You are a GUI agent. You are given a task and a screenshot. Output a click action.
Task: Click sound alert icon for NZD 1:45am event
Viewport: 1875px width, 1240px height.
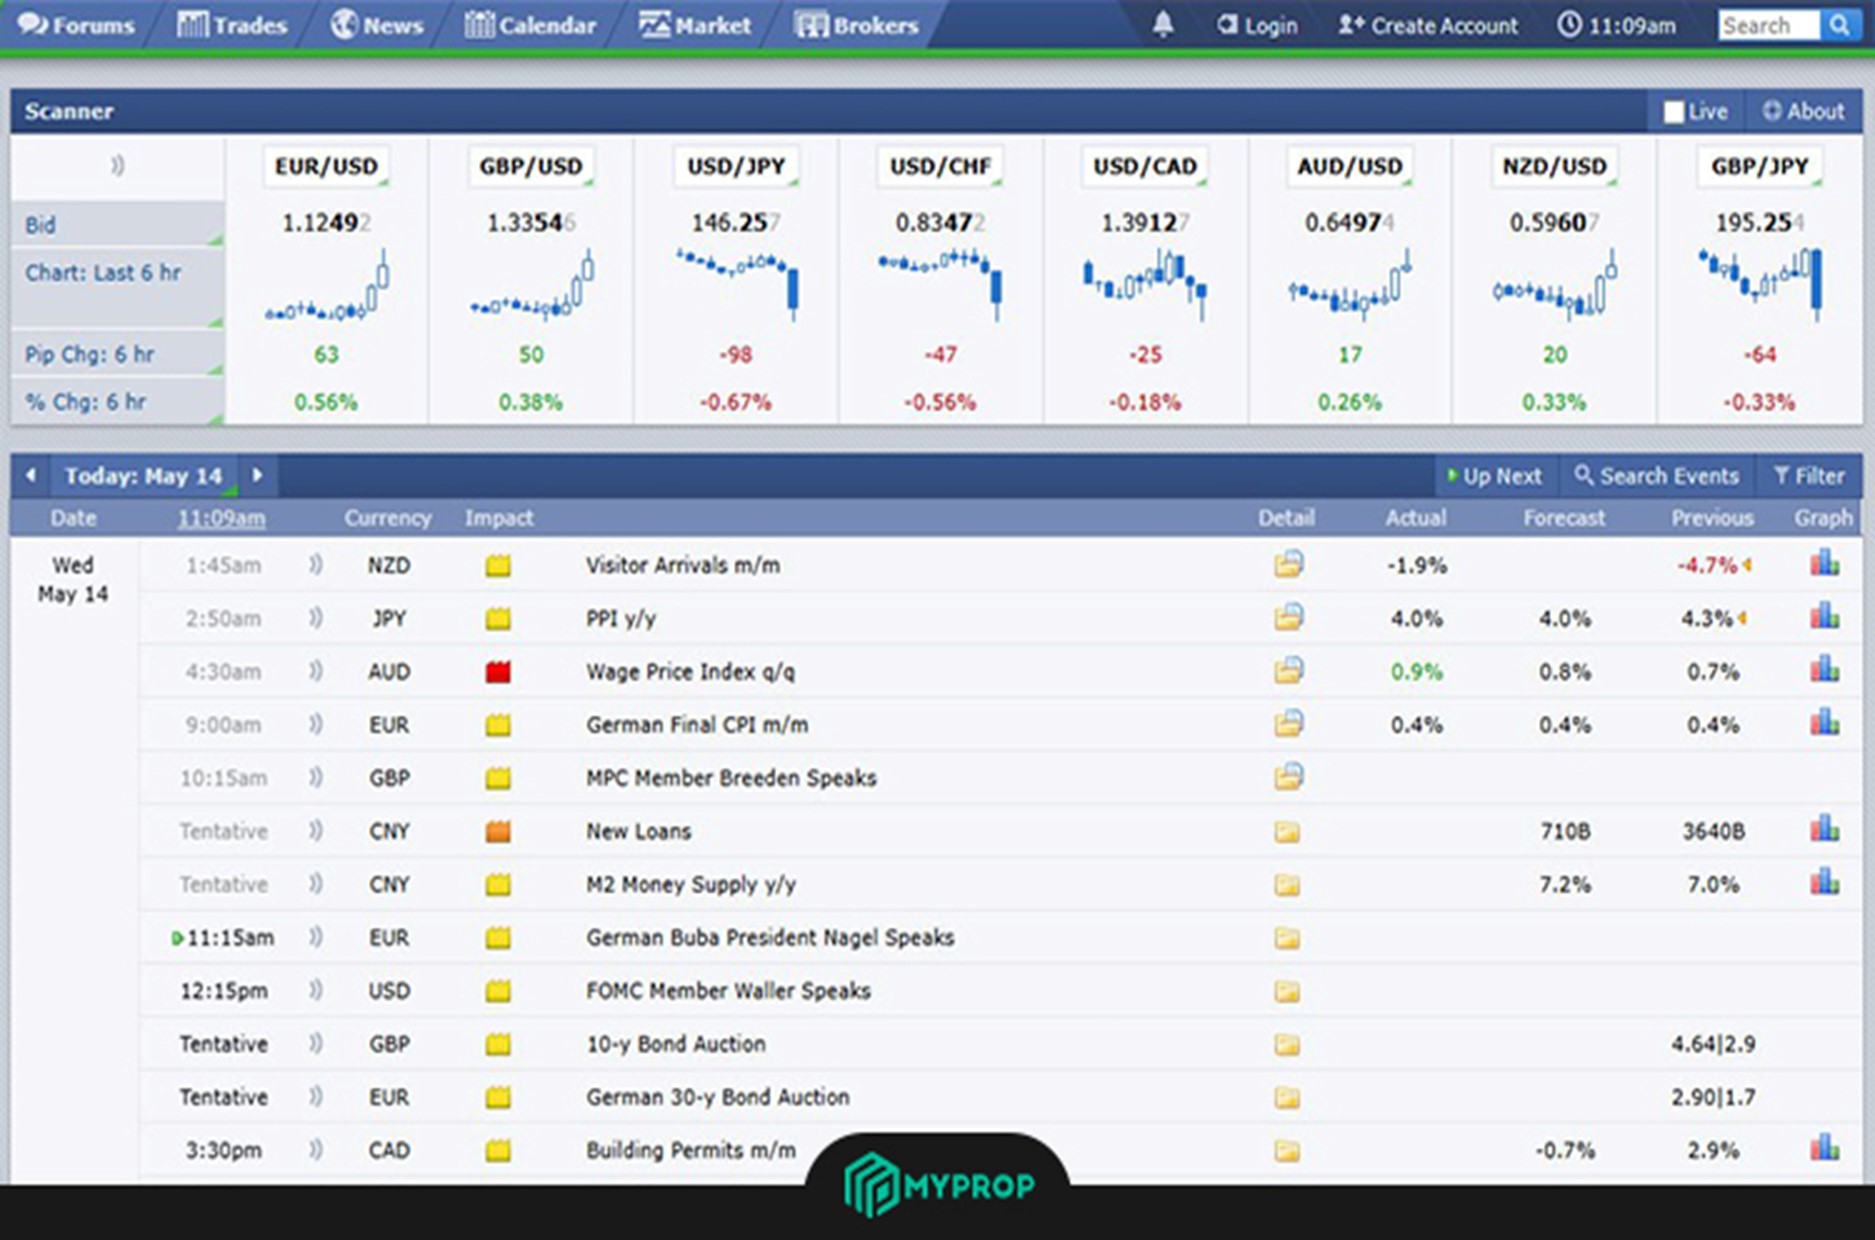tap(315, 565)
